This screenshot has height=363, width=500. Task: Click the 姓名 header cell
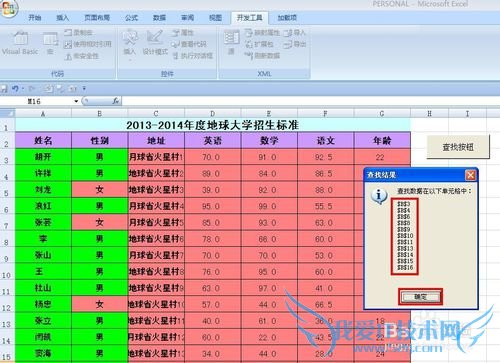43,141
